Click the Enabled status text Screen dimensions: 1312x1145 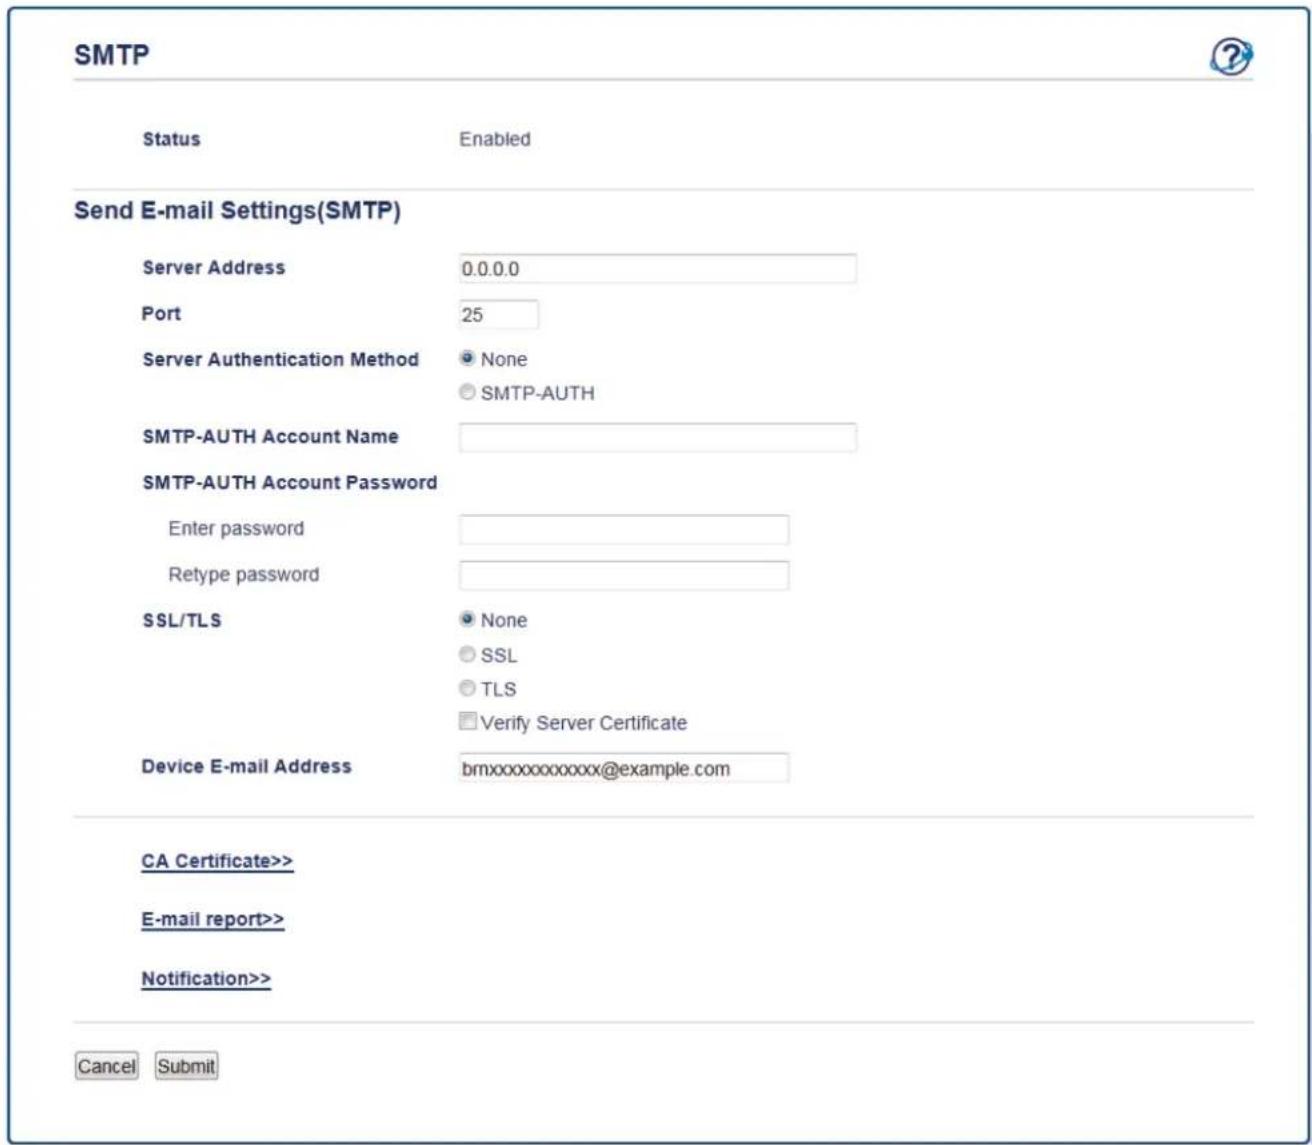pyautogui.click(x=494, y=140)
